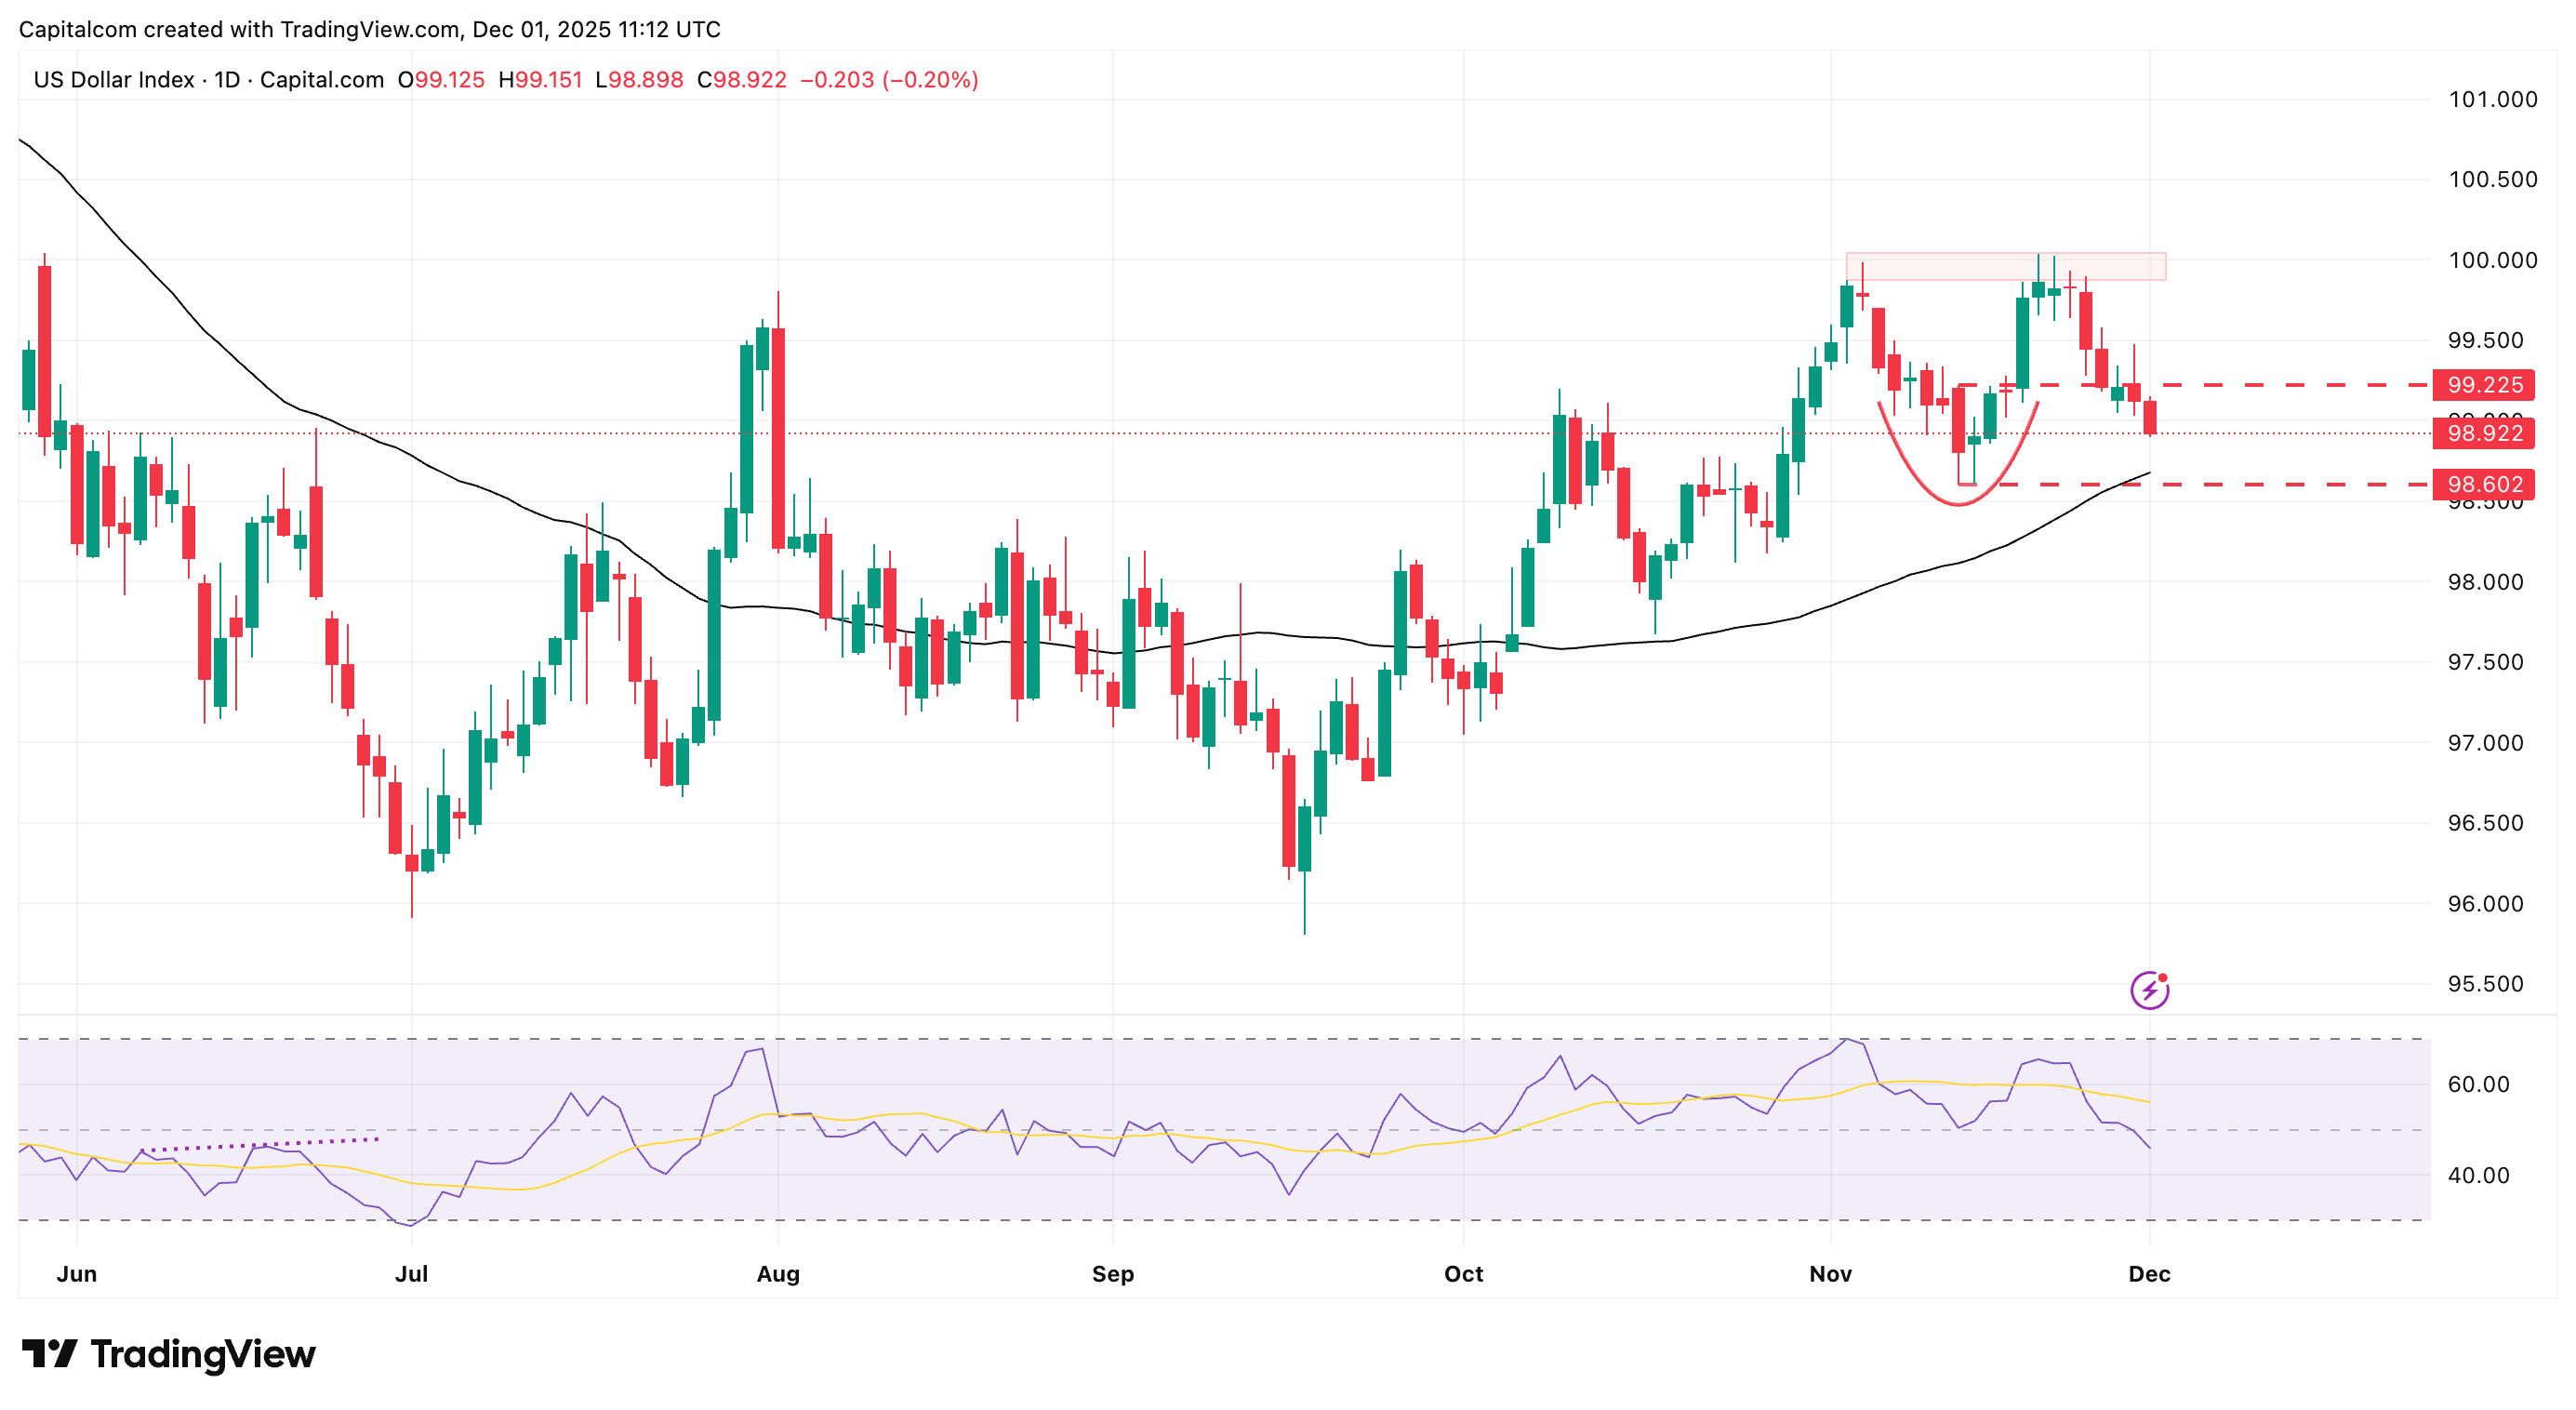Click the US Dollar Index symbol title
This screenshot has width=2576, height=1410.
(x=113, y=80)
